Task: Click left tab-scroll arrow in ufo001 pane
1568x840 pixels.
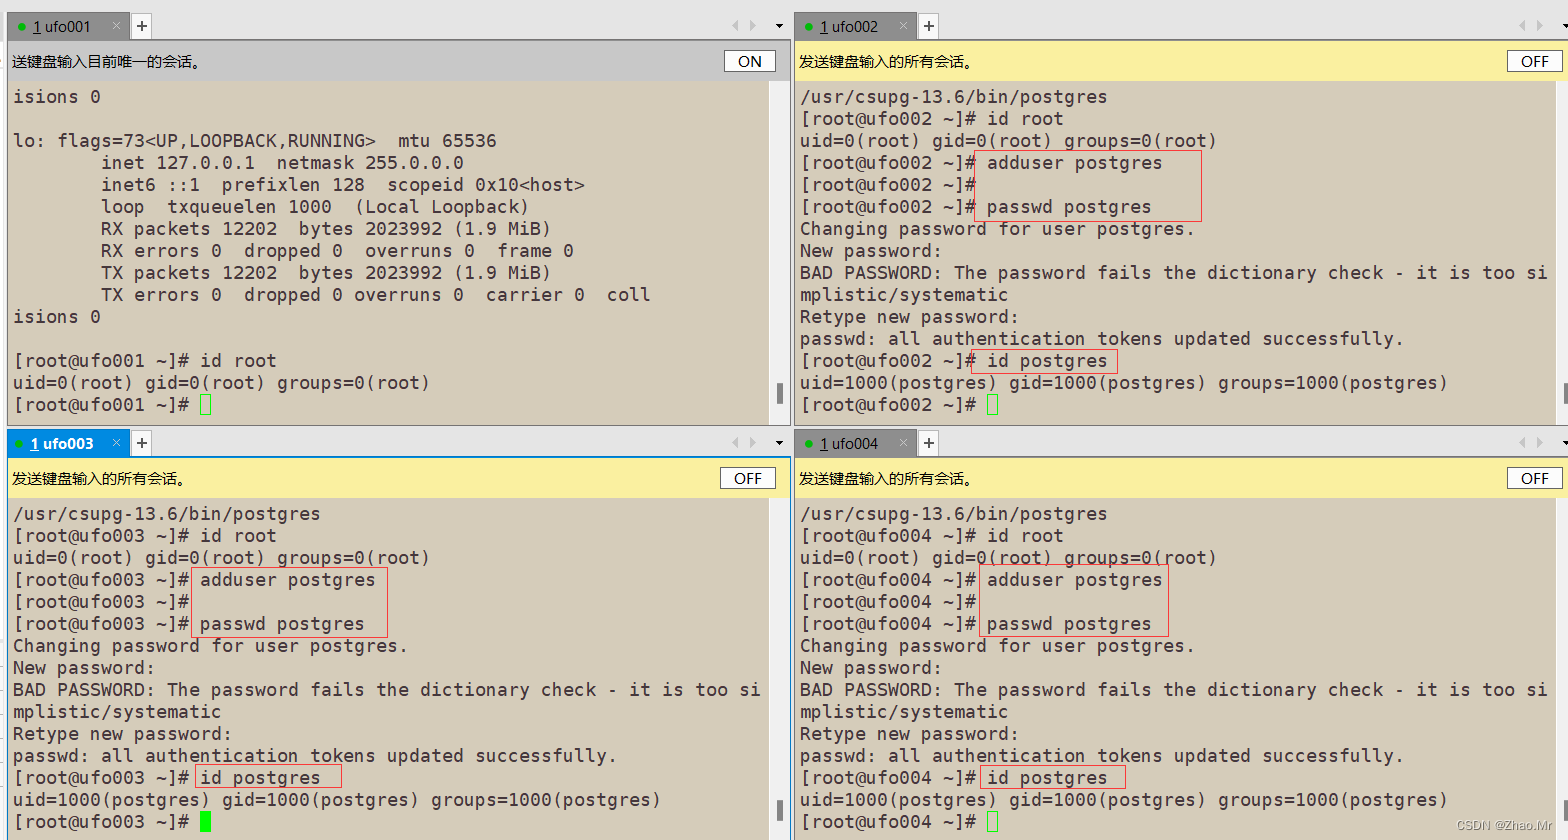Action: pos(736,26)
